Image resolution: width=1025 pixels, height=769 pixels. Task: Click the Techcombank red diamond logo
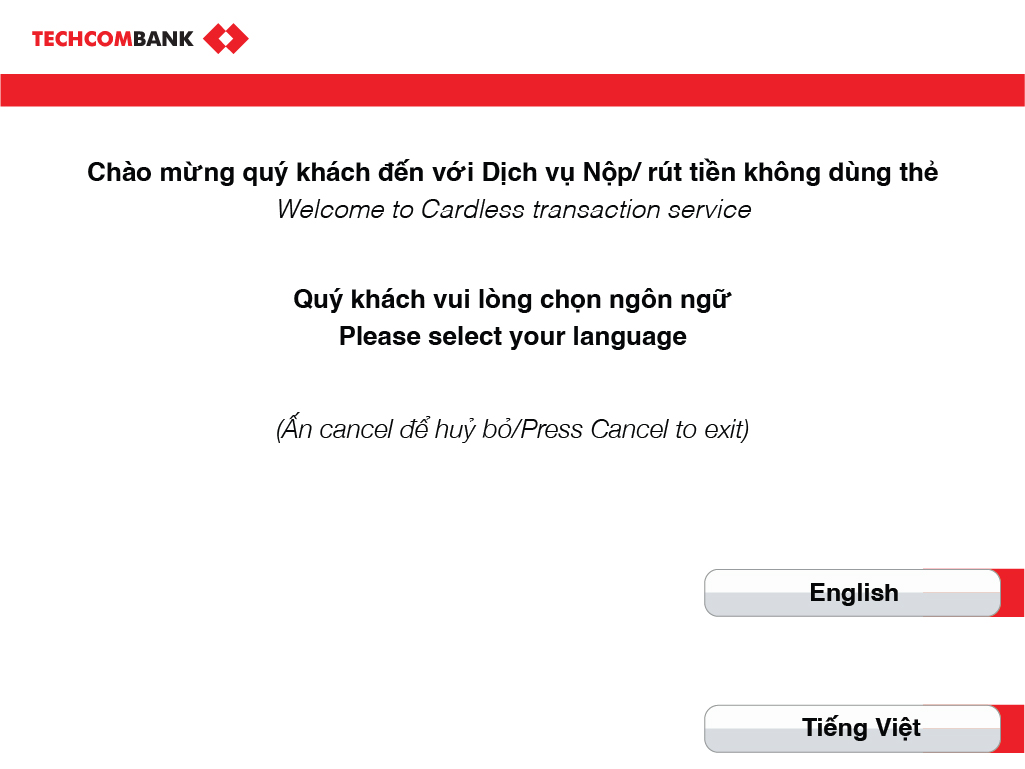coord(225,39)
